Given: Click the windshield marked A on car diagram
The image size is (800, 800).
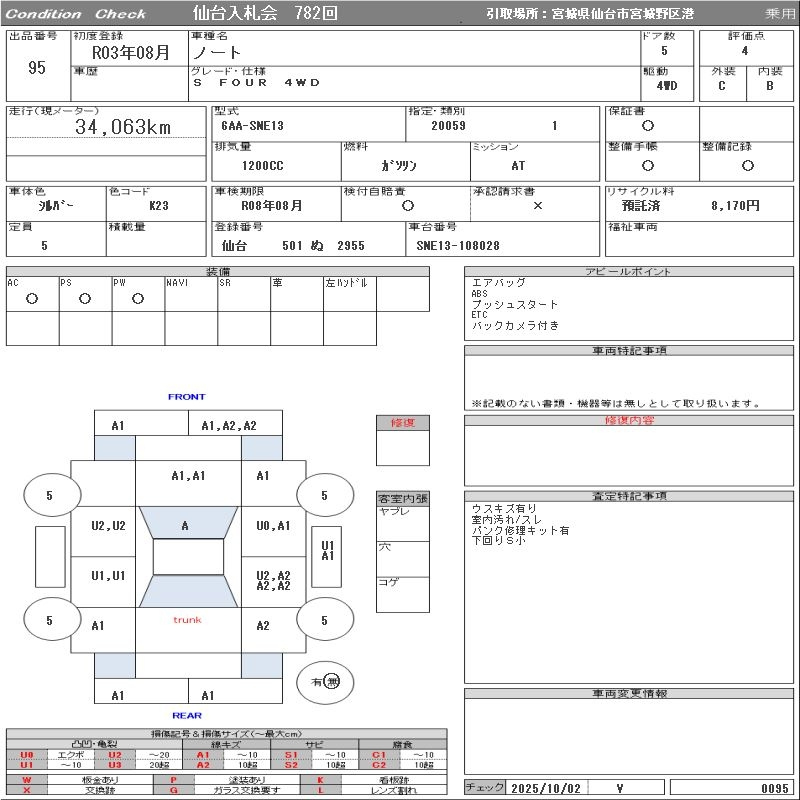Looking at the screenshot, I should (x=186, y=525).
